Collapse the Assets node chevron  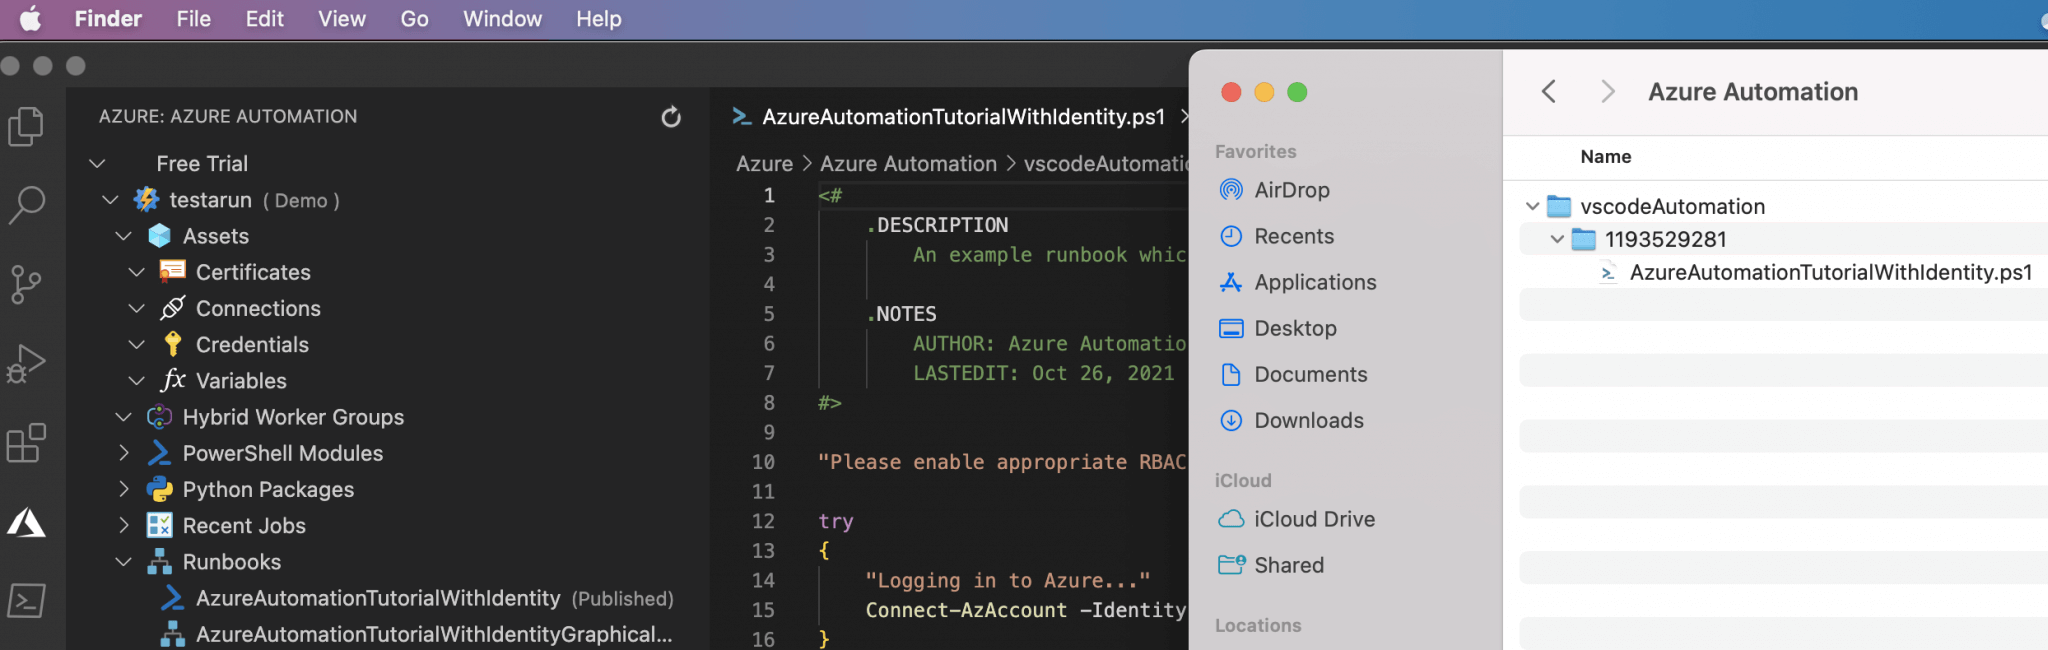(123, 236)
